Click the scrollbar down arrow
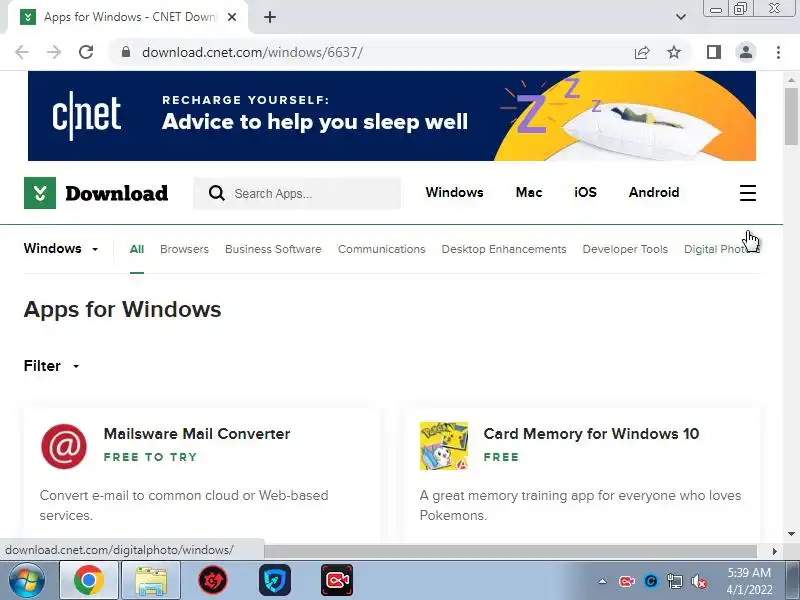The width and height of the screenshot is (800, 600). [791, 534]
